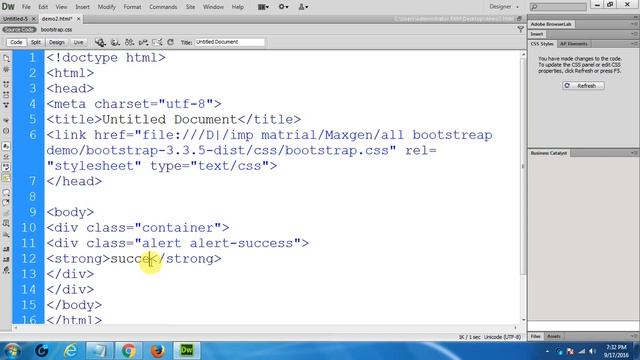Open the Commands menu
The image size is (640, 360).
coord(163,7)
